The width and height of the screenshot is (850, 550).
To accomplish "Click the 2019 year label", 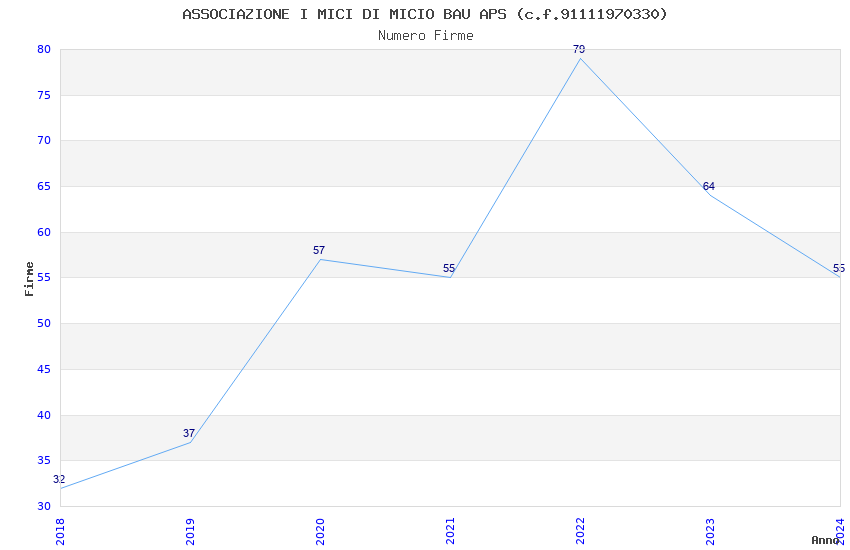I will click(x=190, y=532).
